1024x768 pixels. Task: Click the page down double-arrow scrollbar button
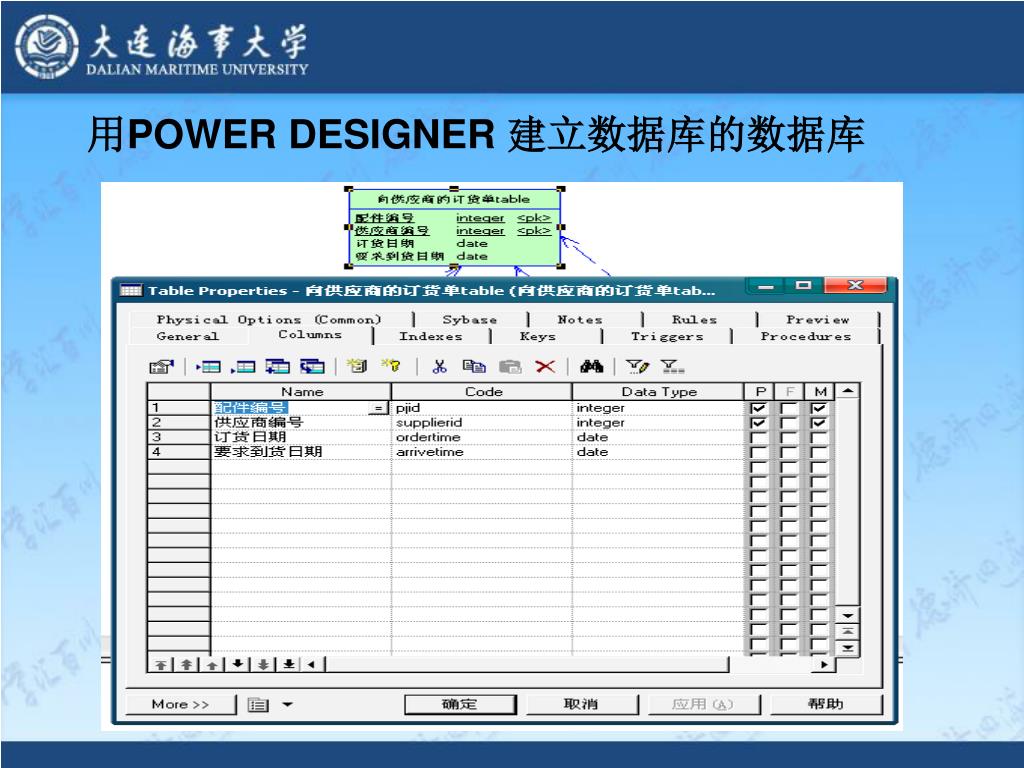pyautogui.click(x=848, y=648)
